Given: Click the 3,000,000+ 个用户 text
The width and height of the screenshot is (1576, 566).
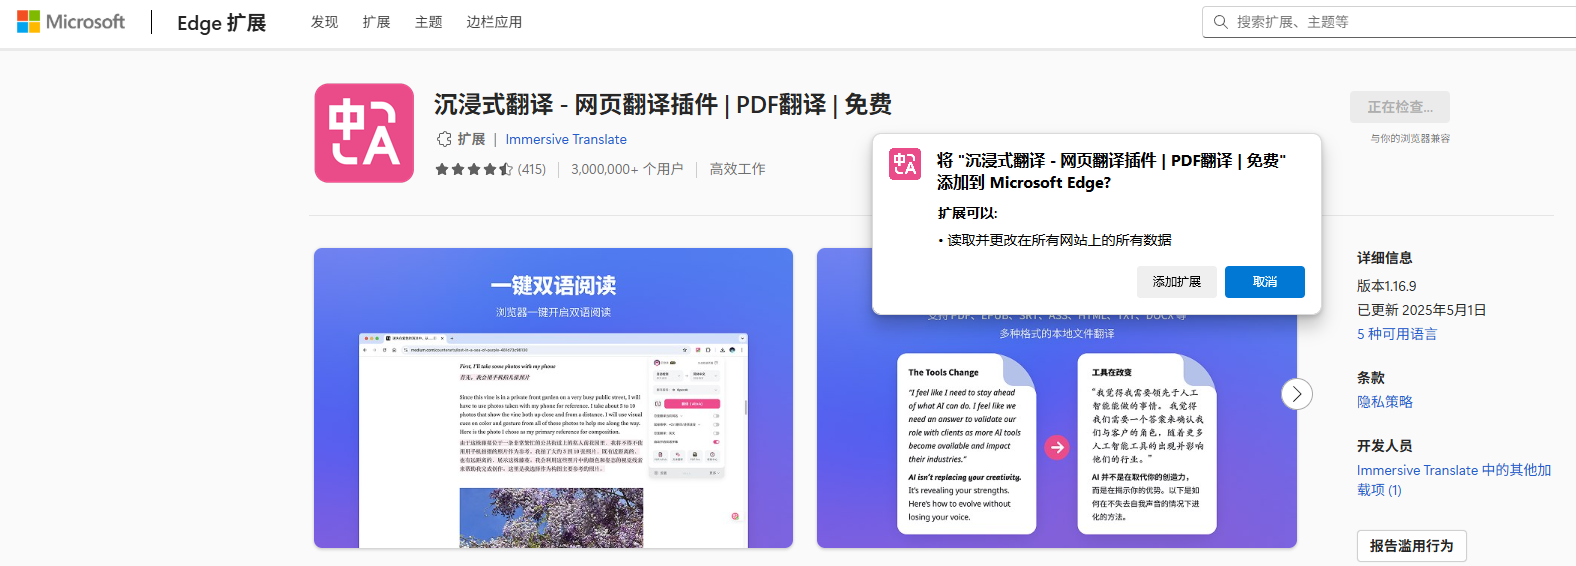Looking at the screenshot, I should [x=627, y=169].
